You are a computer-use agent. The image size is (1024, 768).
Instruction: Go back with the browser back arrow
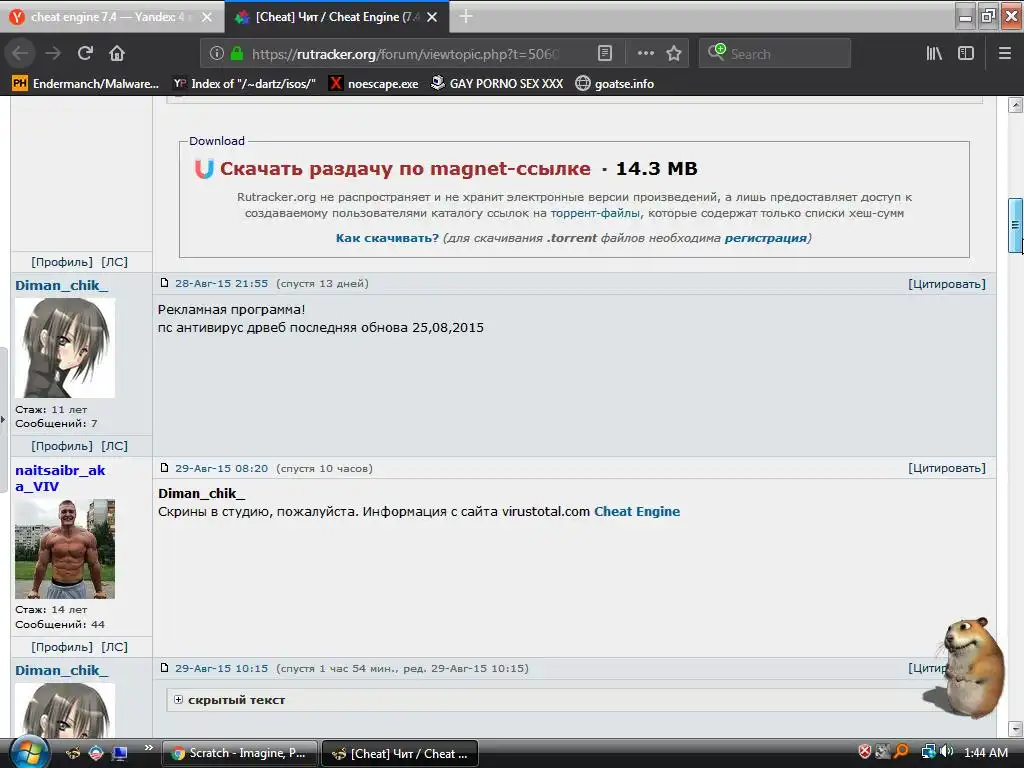point(20,54)
